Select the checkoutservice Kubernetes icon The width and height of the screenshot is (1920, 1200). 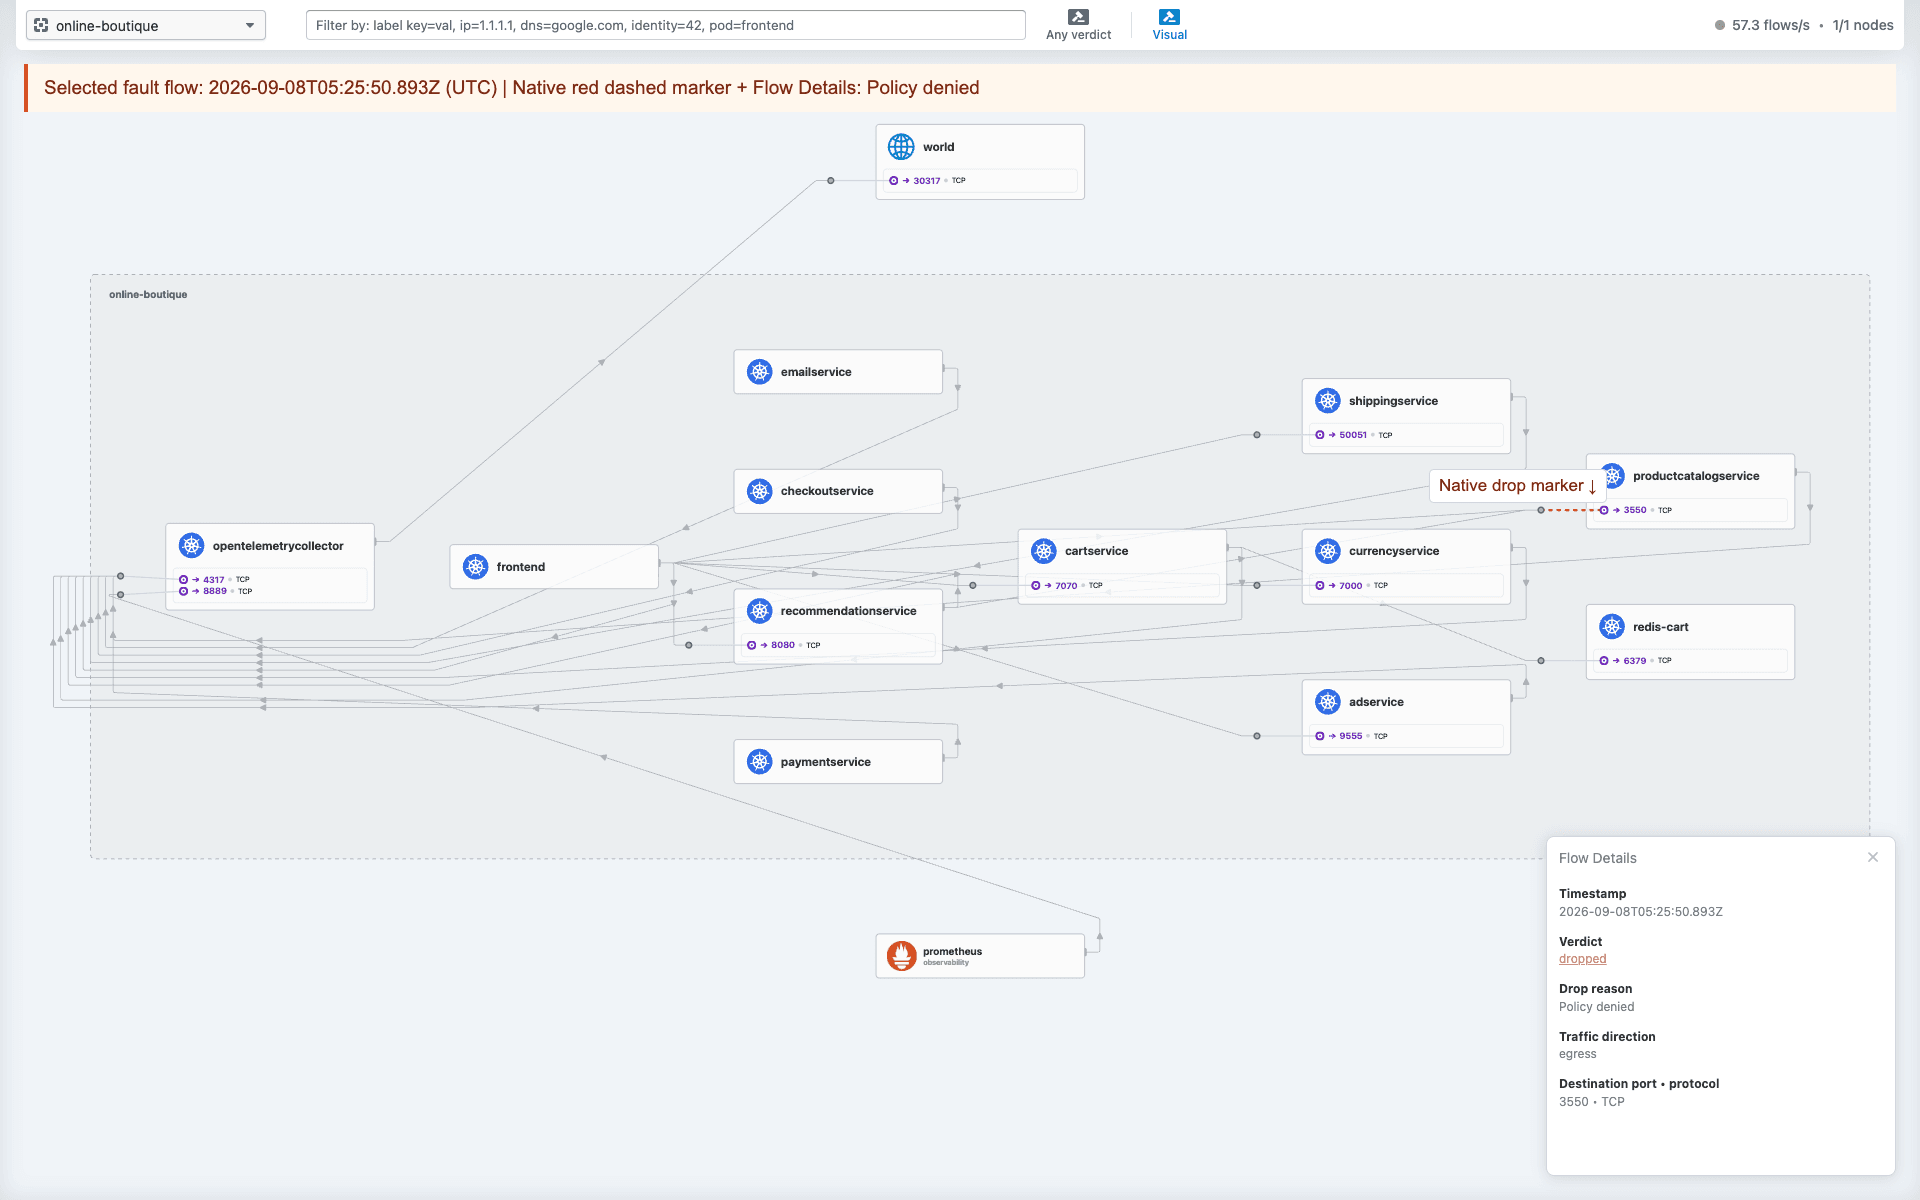point(760,491)
